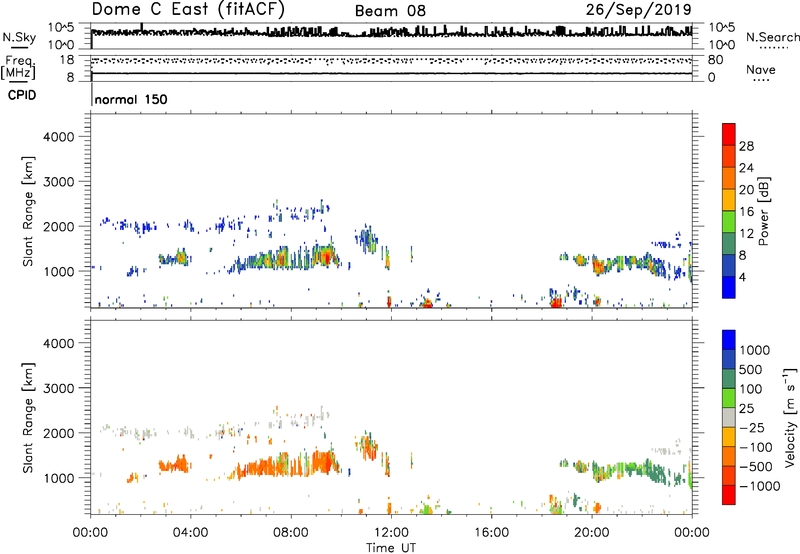This screenshot has height=554, width=800.
Task: Click the light green 12–16 dB Power segment
Action: (x=729, y=222)
